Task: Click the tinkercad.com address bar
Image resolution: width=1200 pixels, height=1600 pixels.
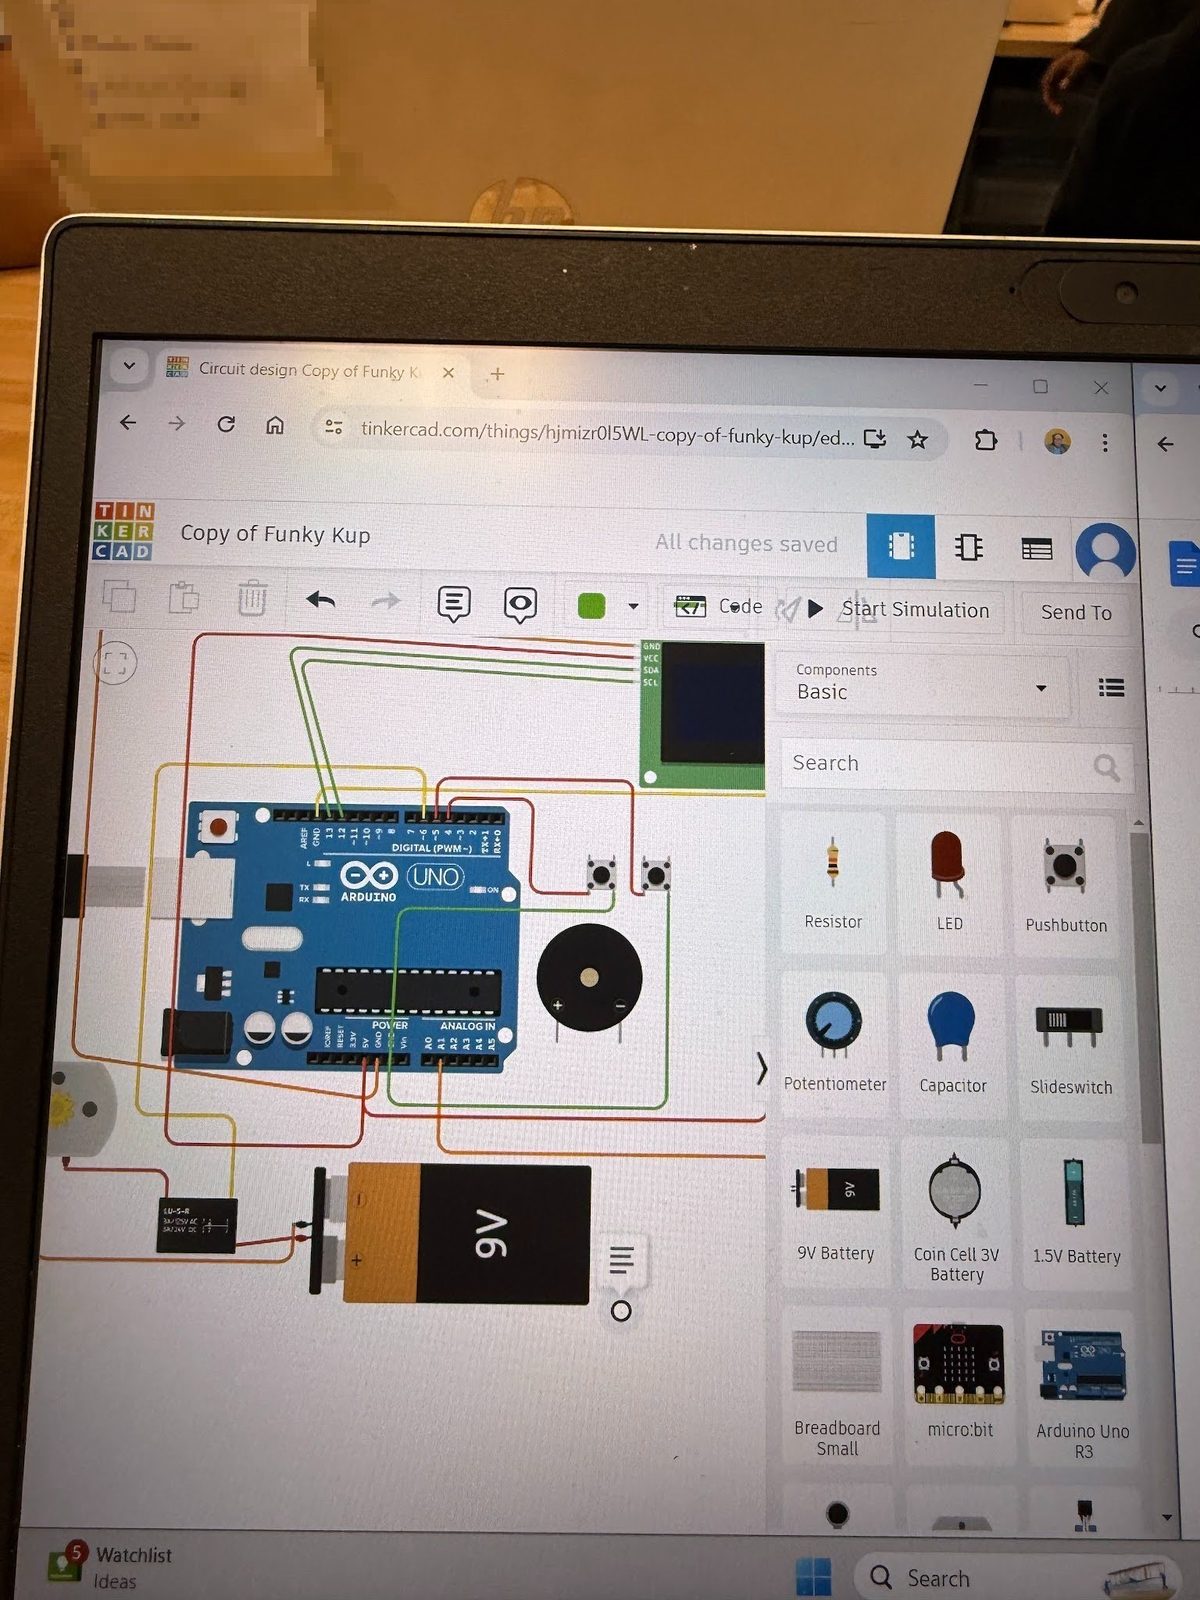Action: (x=606, y=435)
